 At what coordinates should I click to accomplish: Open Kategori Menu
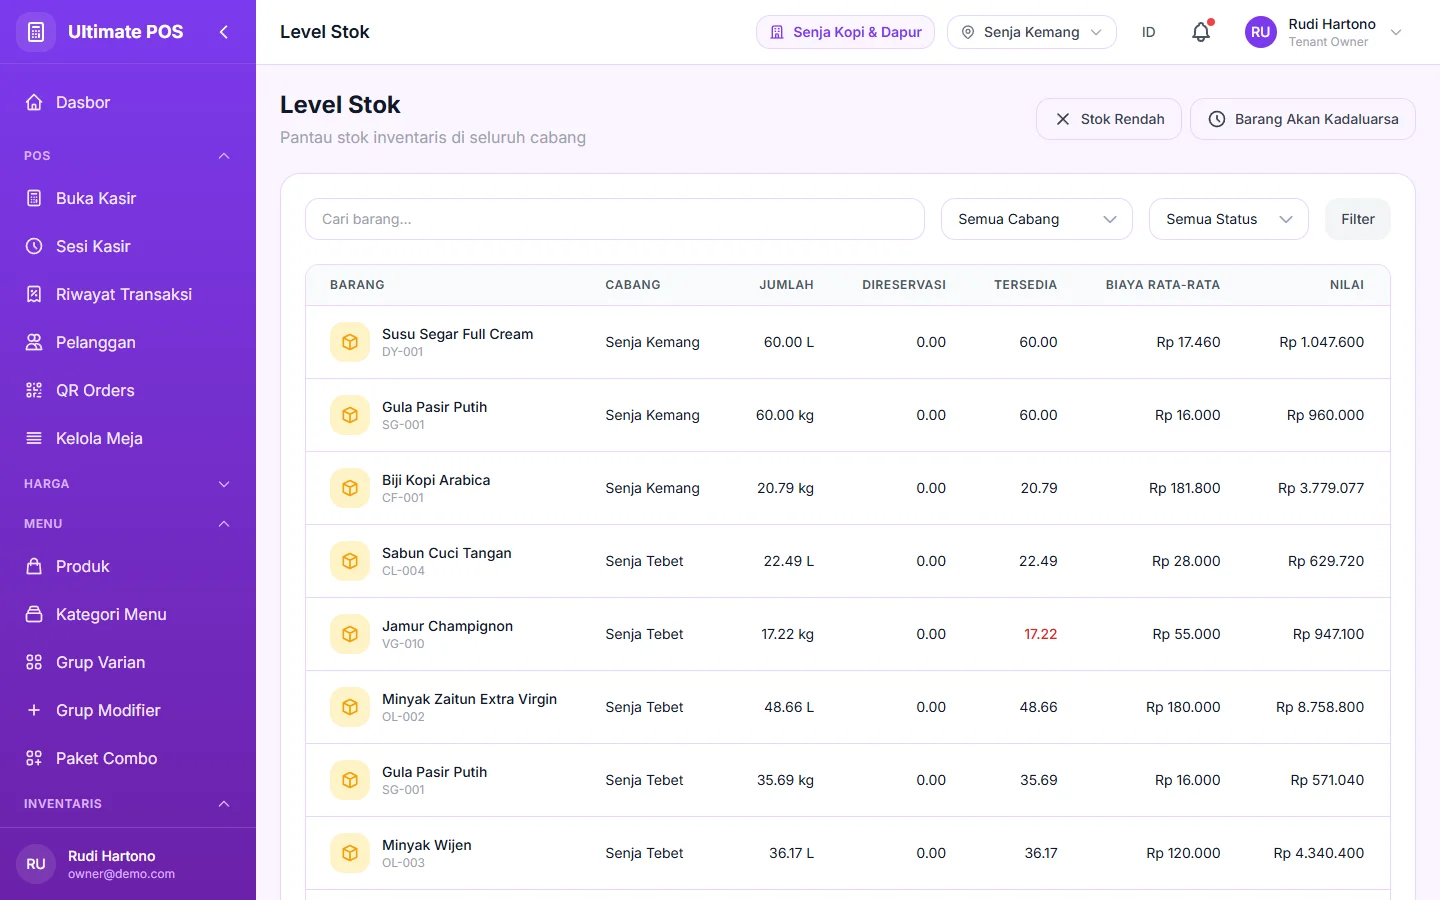click(128, 614)
